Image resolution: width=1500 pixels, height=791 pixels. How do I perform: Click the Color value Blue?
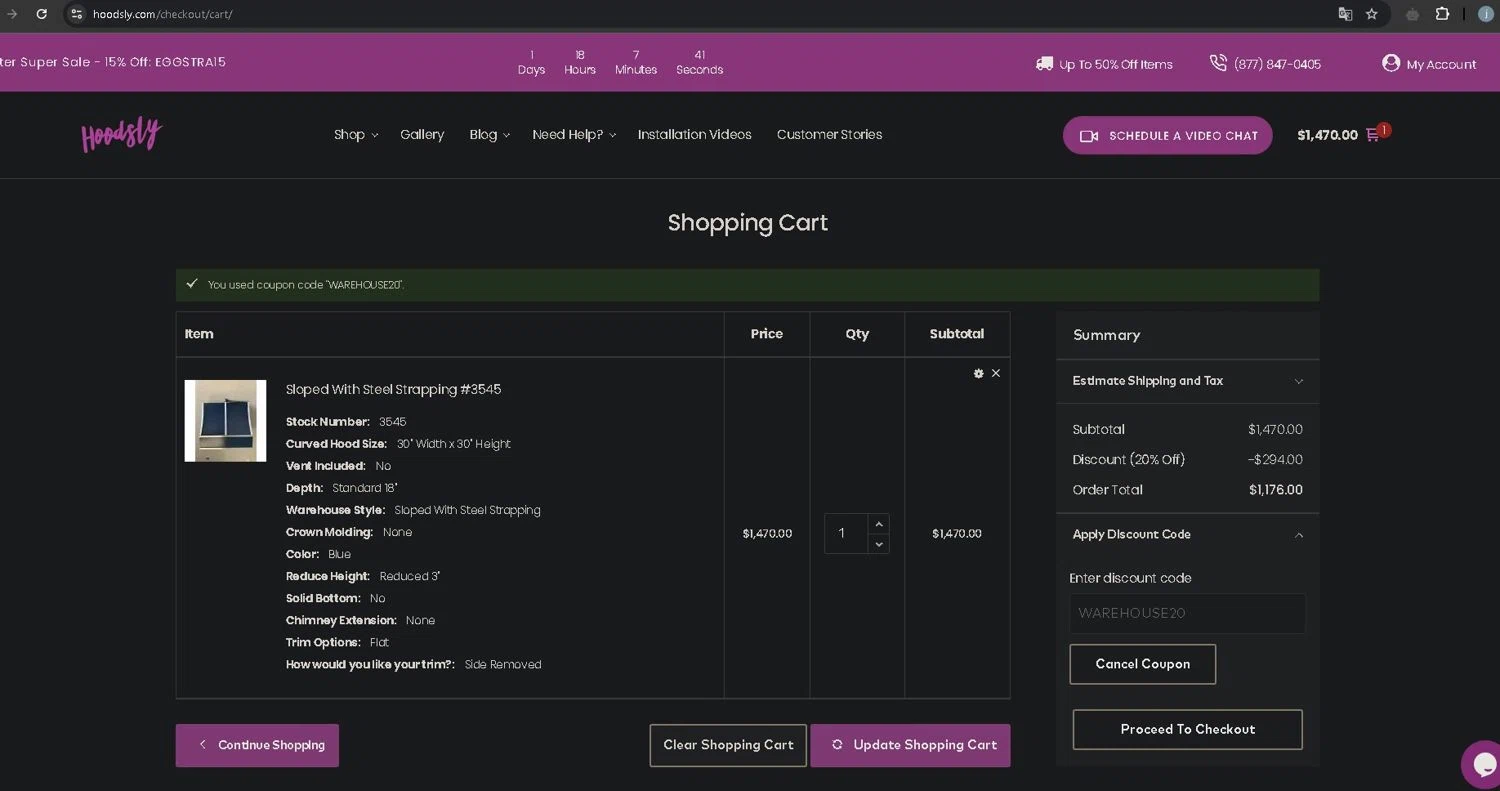click(339, 554)
